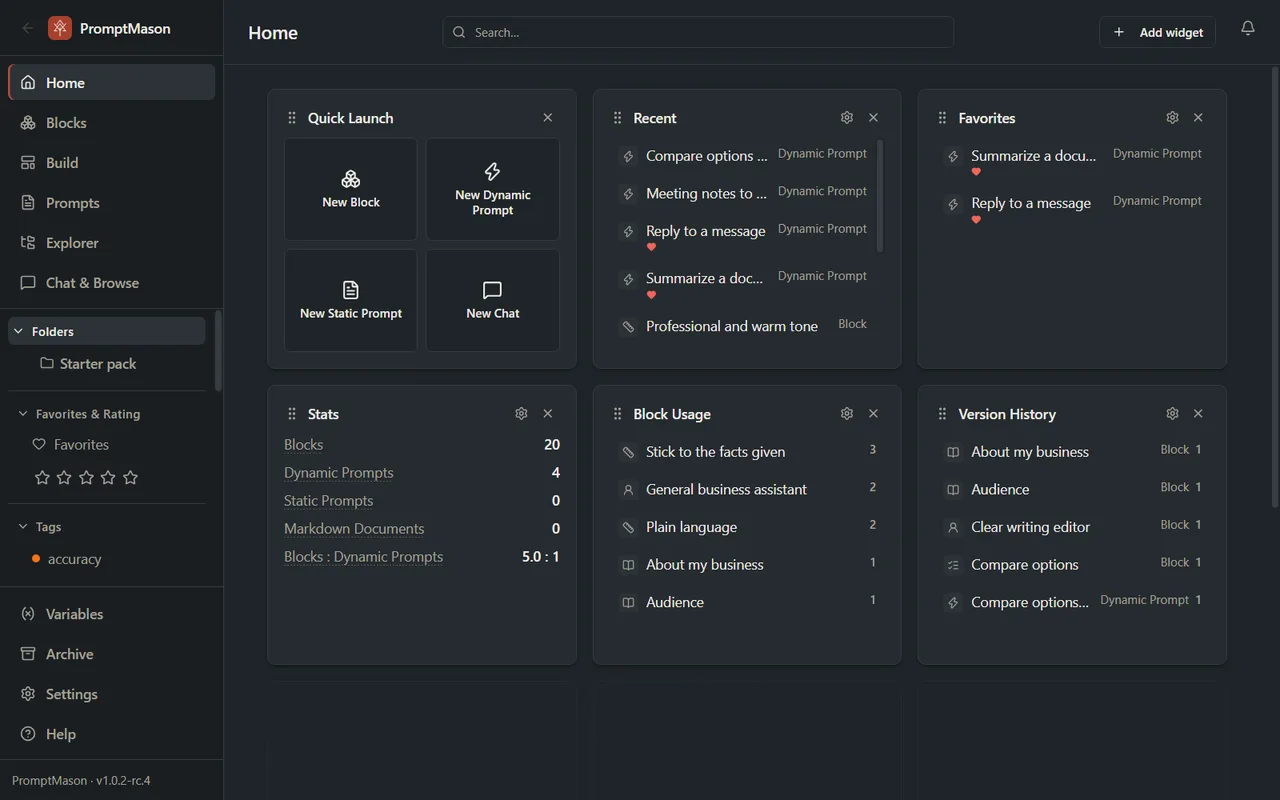Open Blocks in the sidebar
The image size is (1280, 800).
click(x=111, y=123)
